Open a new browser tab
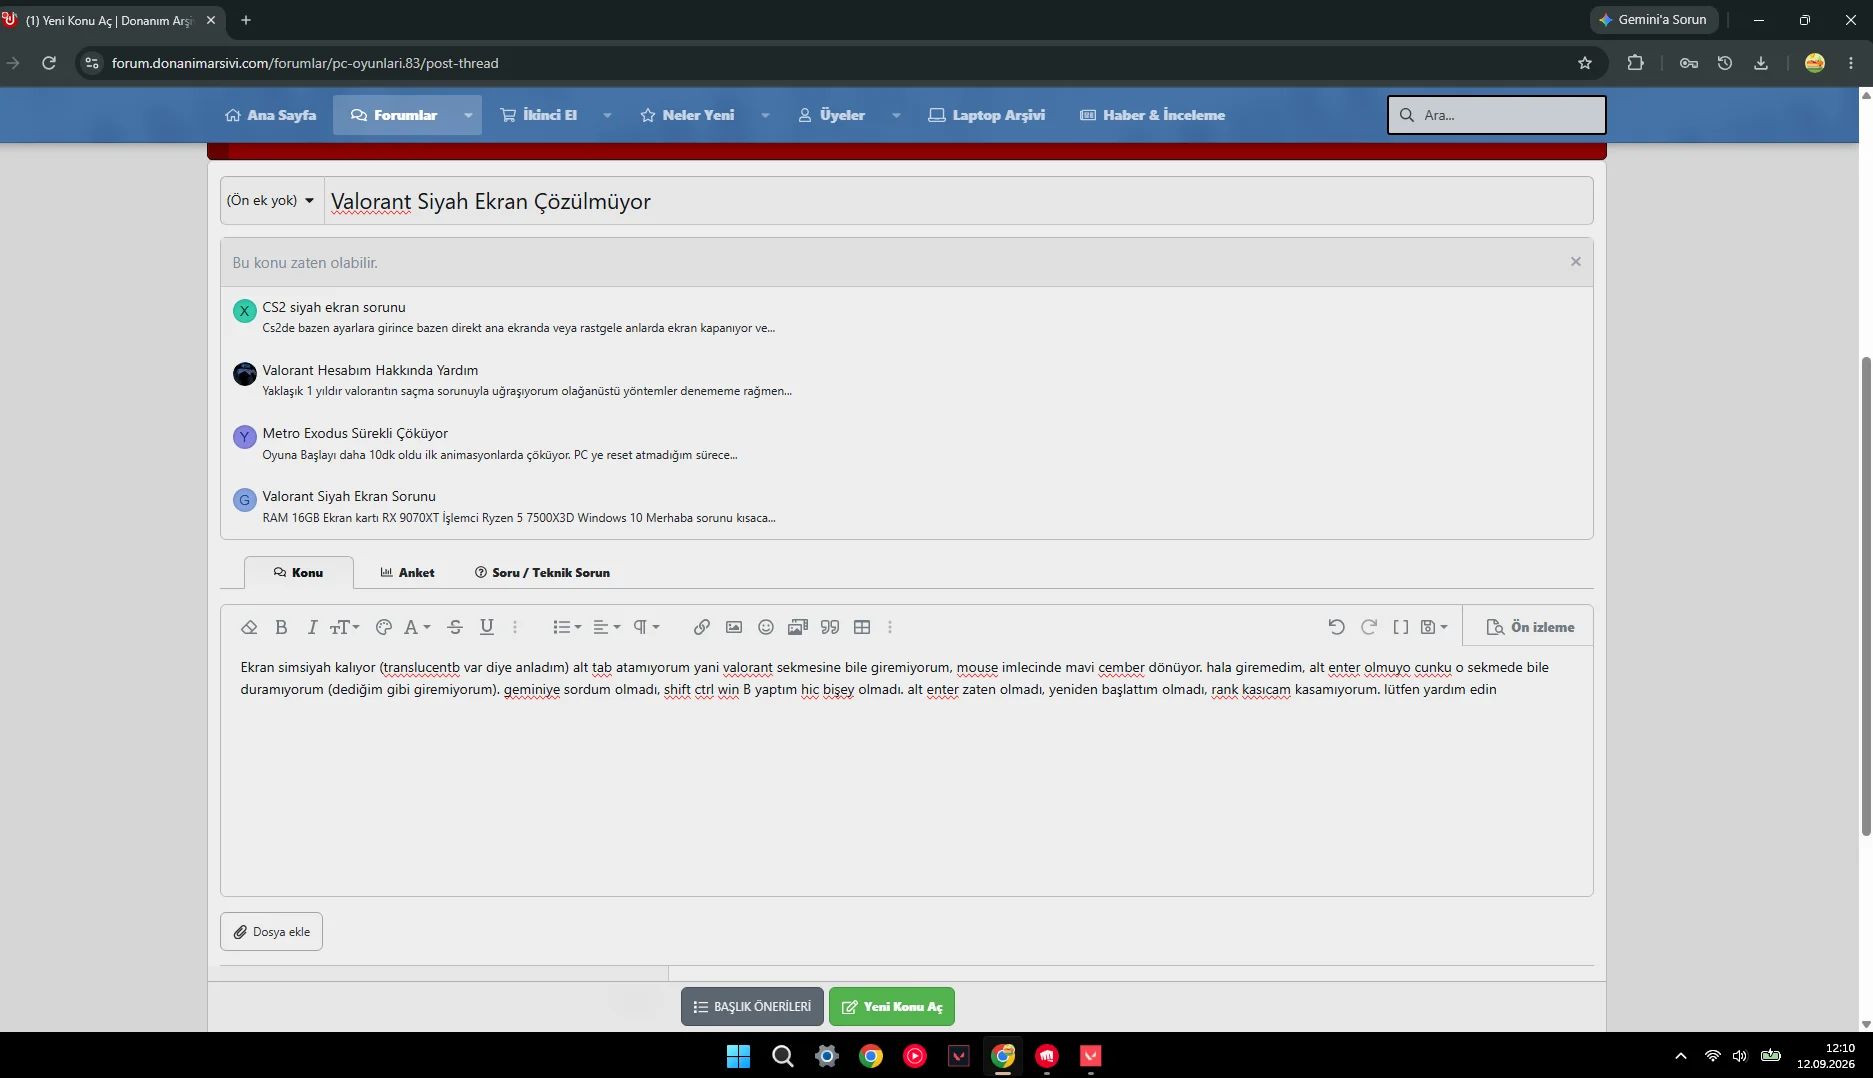 (x=246, y=20)
